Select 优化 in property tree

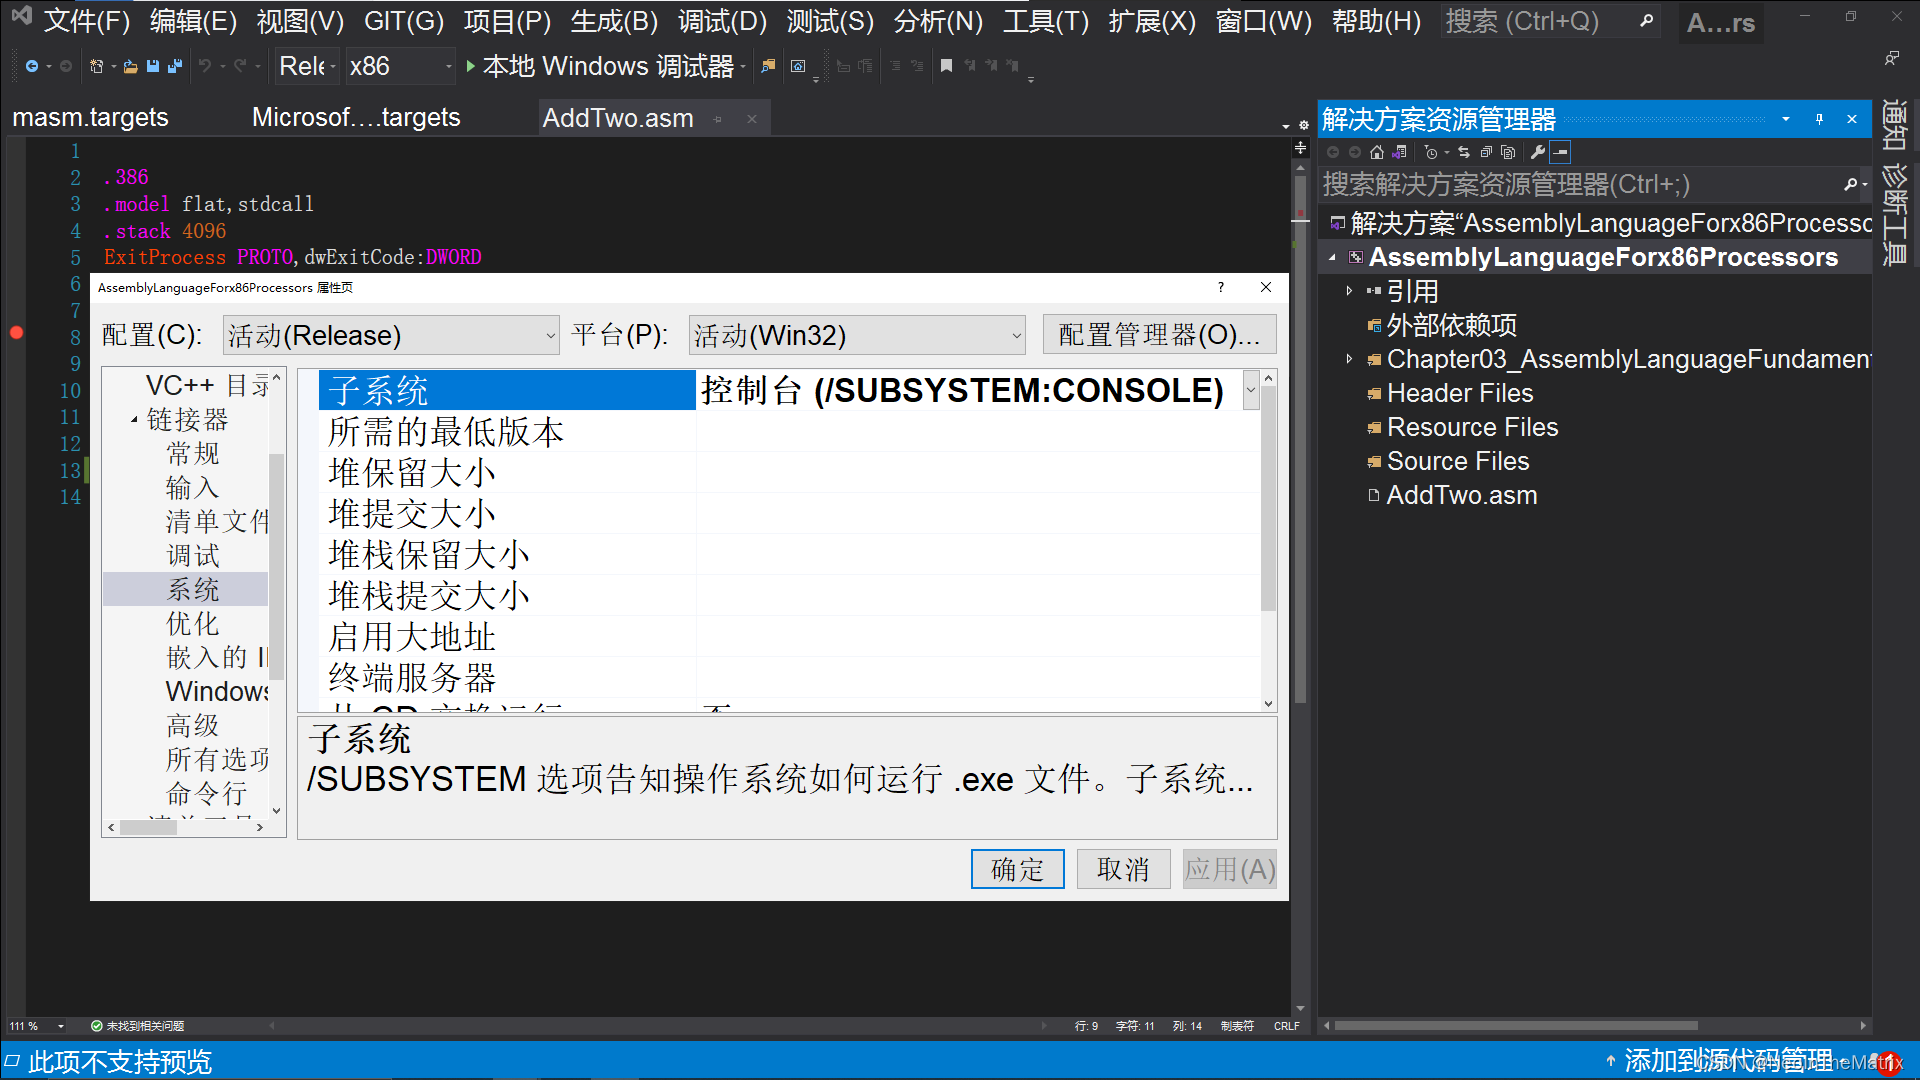(x=193, y=624)
